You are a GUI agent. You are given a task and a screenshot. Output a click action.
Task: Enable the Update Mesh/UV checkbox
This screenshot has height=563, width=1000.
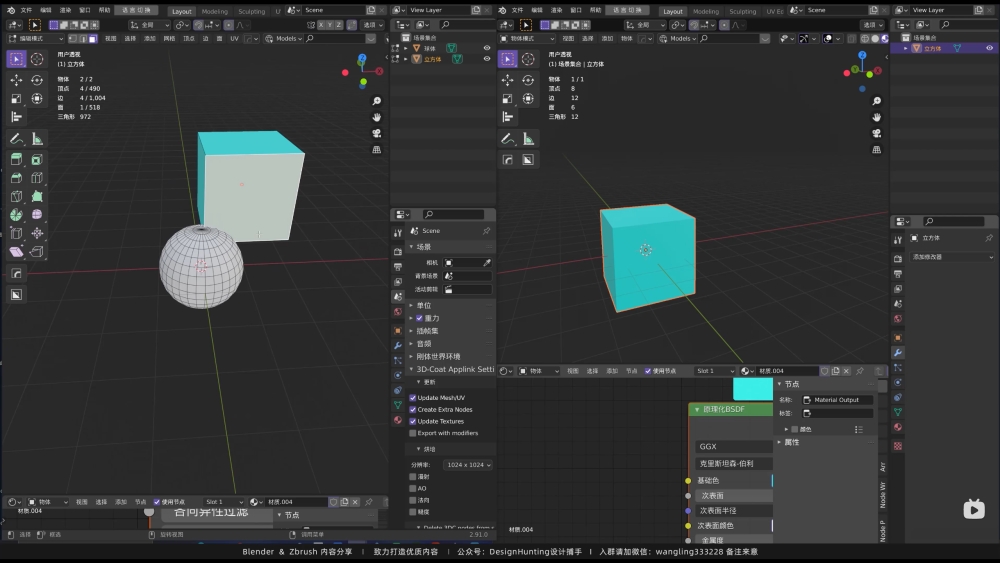tap(413, 398)
